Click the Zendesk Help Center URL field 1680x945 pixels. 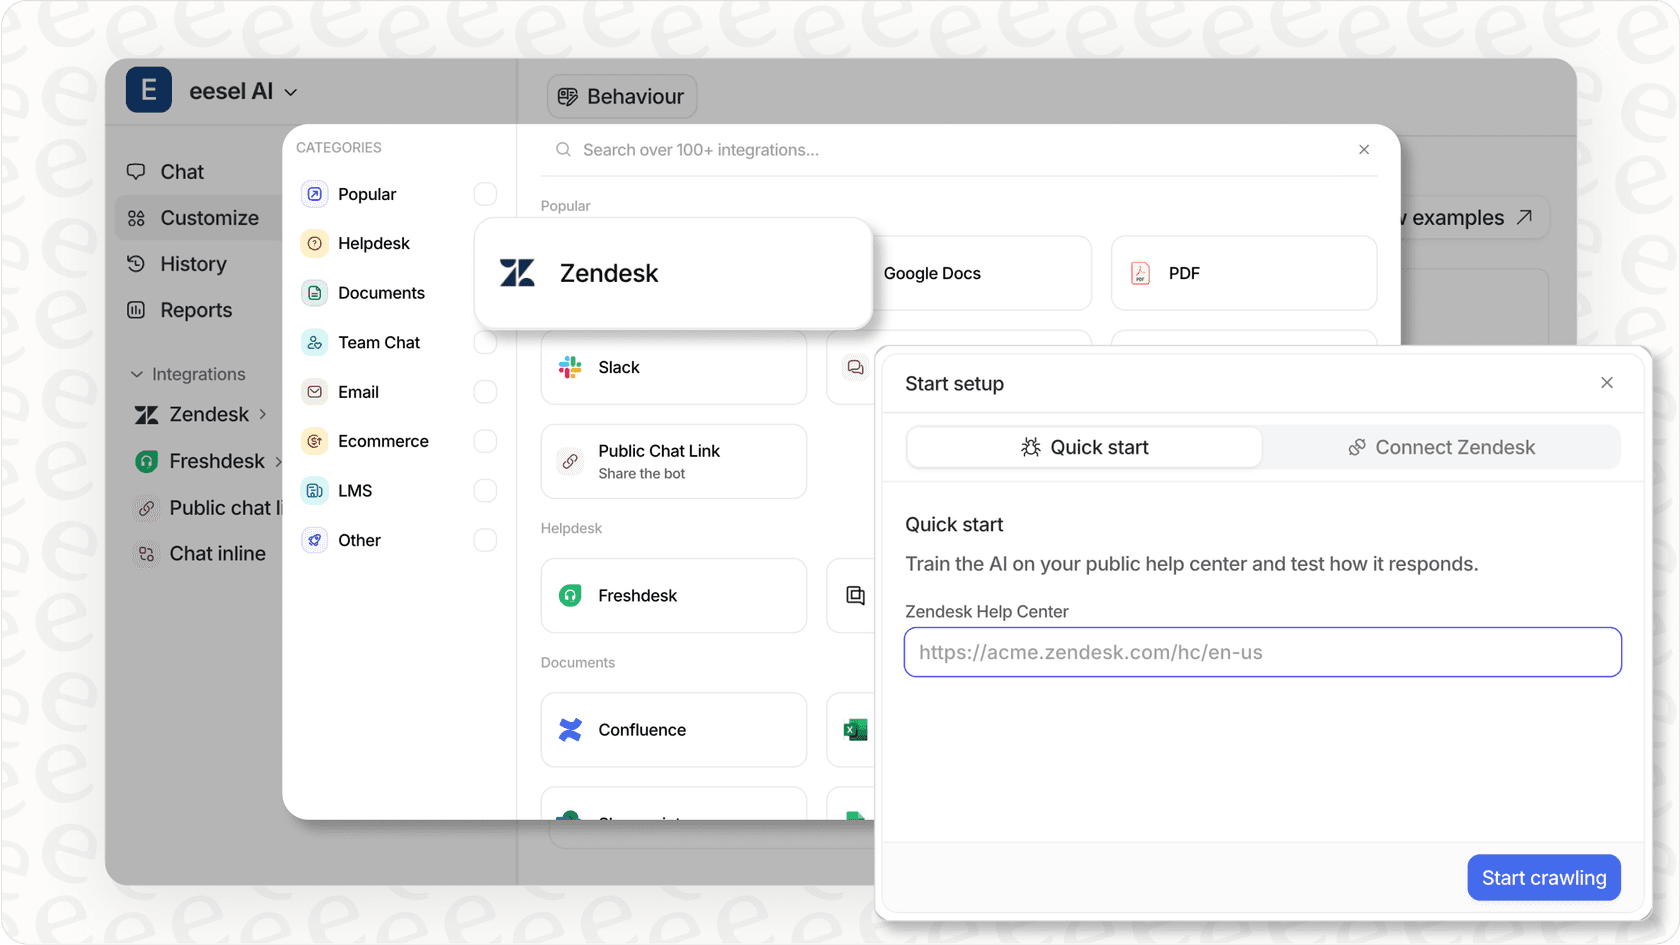(x=1262, y=652)
